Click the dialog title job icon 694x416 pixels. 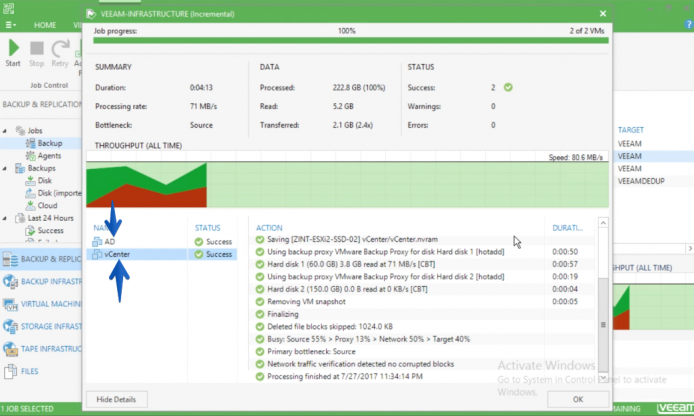coord(91,14)
